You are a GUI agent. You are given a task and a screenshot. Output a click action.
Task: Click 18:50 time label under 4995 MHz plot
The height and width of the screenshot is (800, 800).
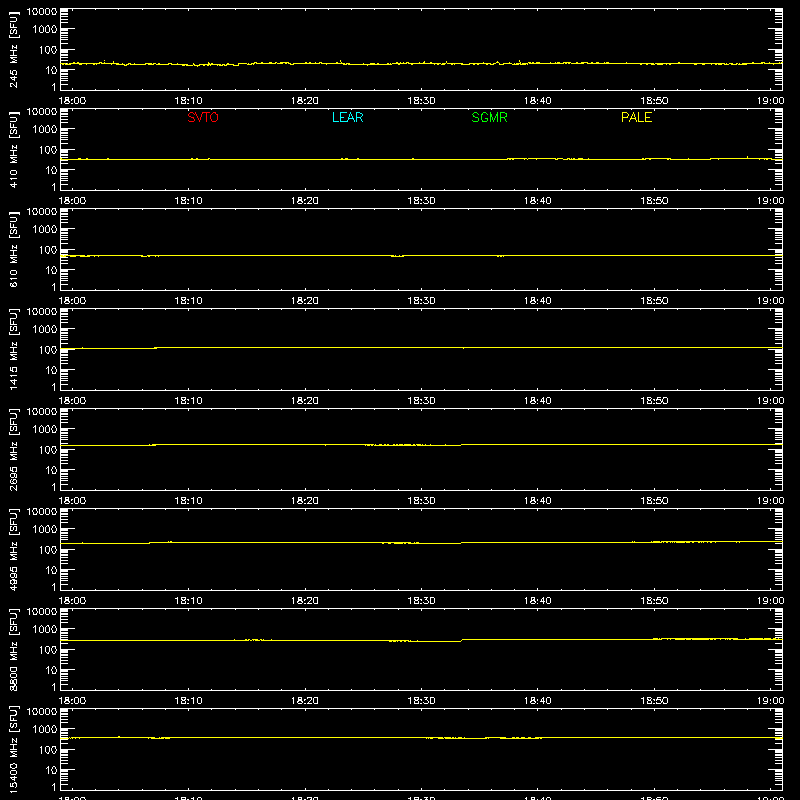click(x=654, y=601)
